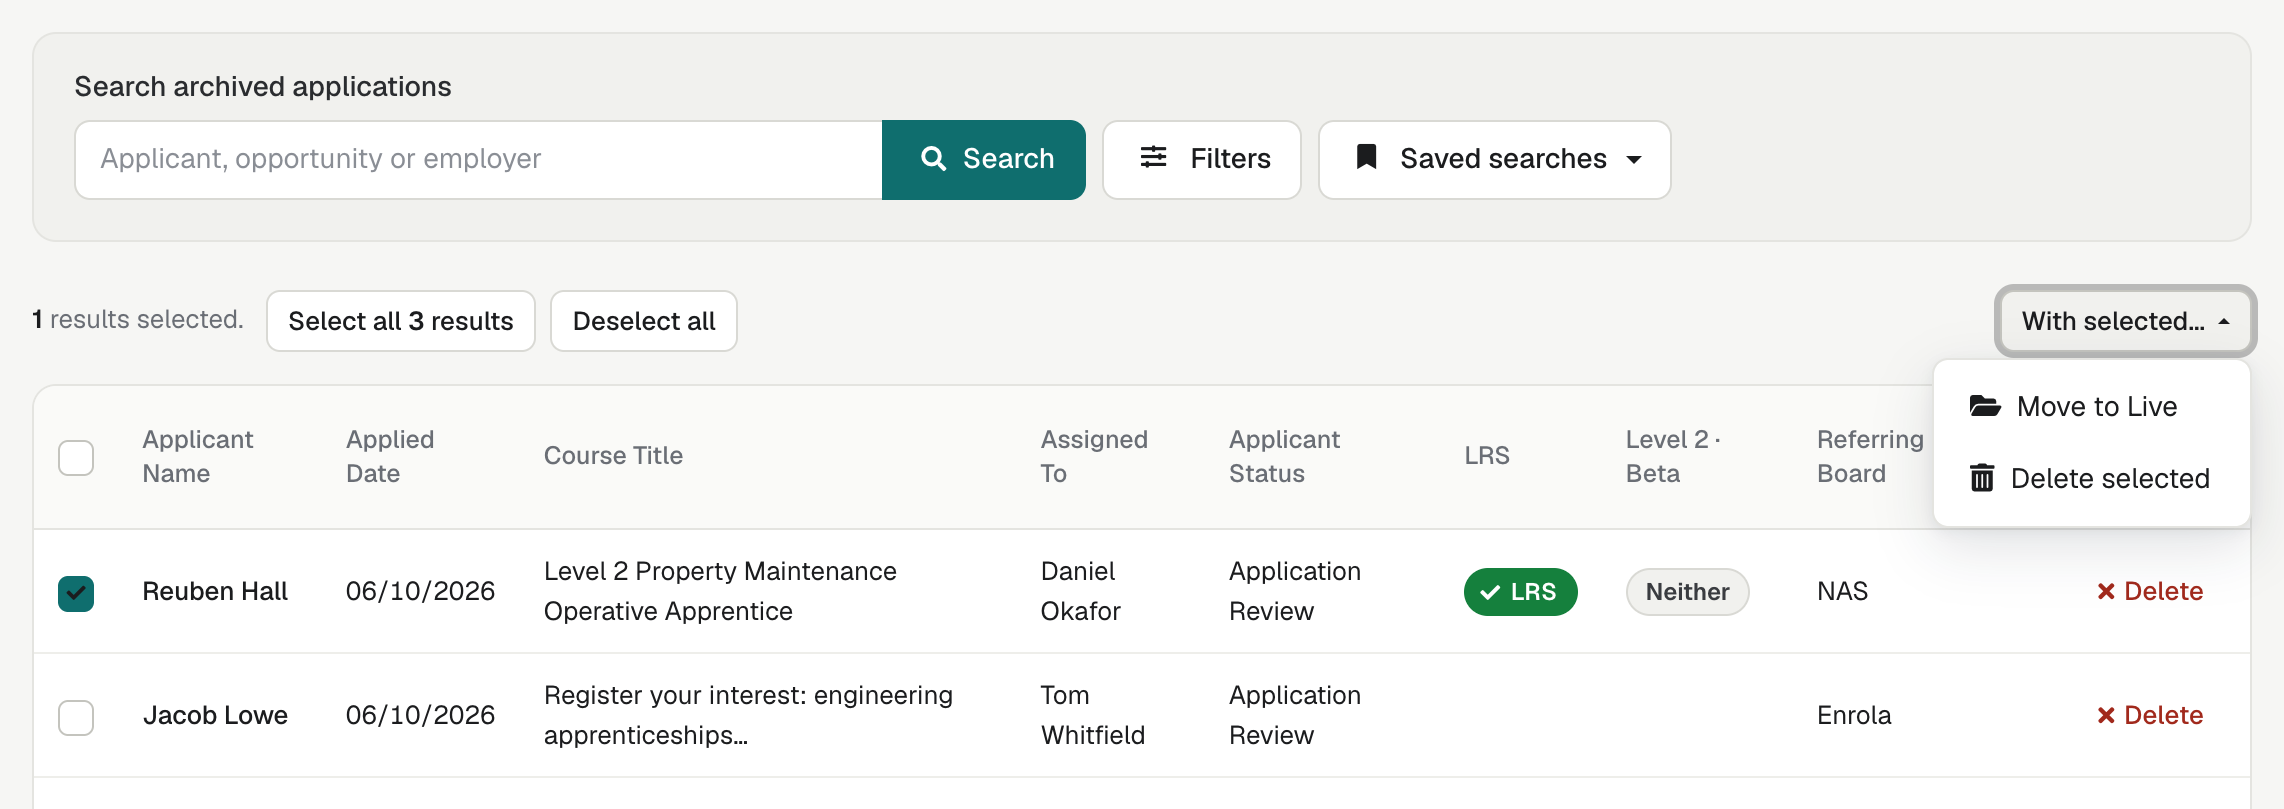Image resolution: width=2284 pixels, height=809 pixels.
Task: Click the LRS column header
Action: coord(1487,455)
